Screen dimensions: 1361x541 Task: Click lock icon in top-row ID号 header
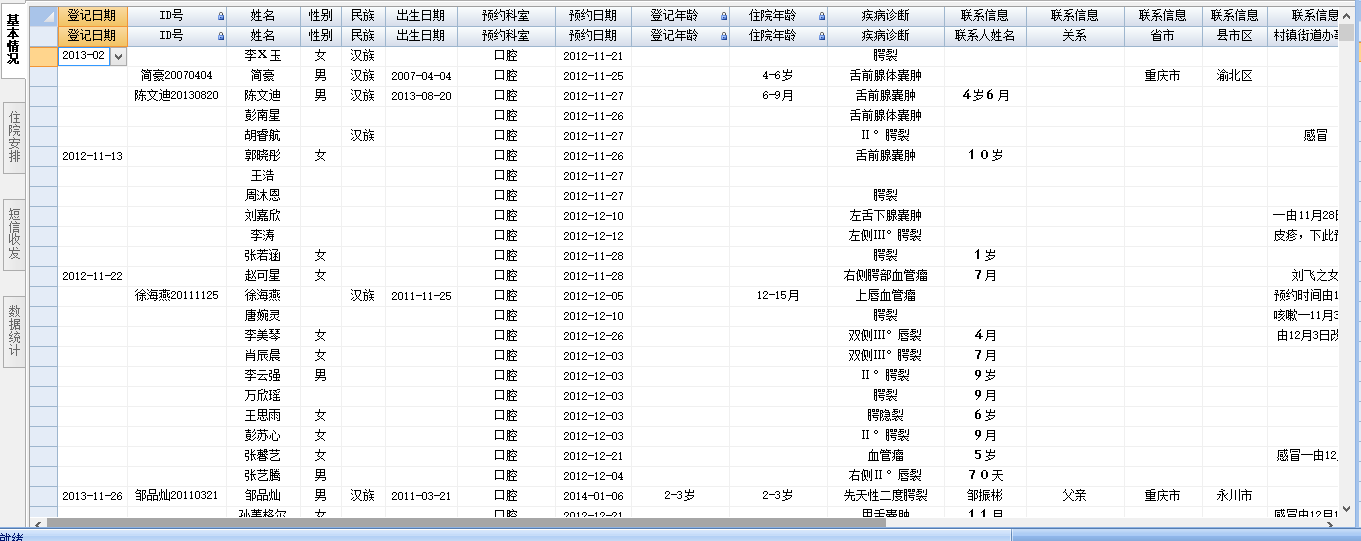click(x=220, y=17)
